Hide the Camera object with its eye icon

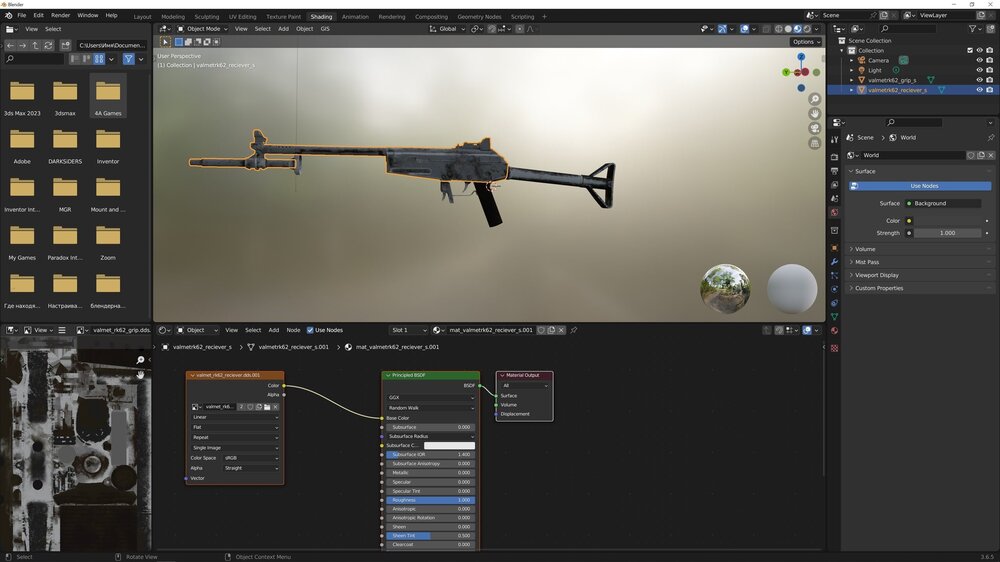pos(979,60)
